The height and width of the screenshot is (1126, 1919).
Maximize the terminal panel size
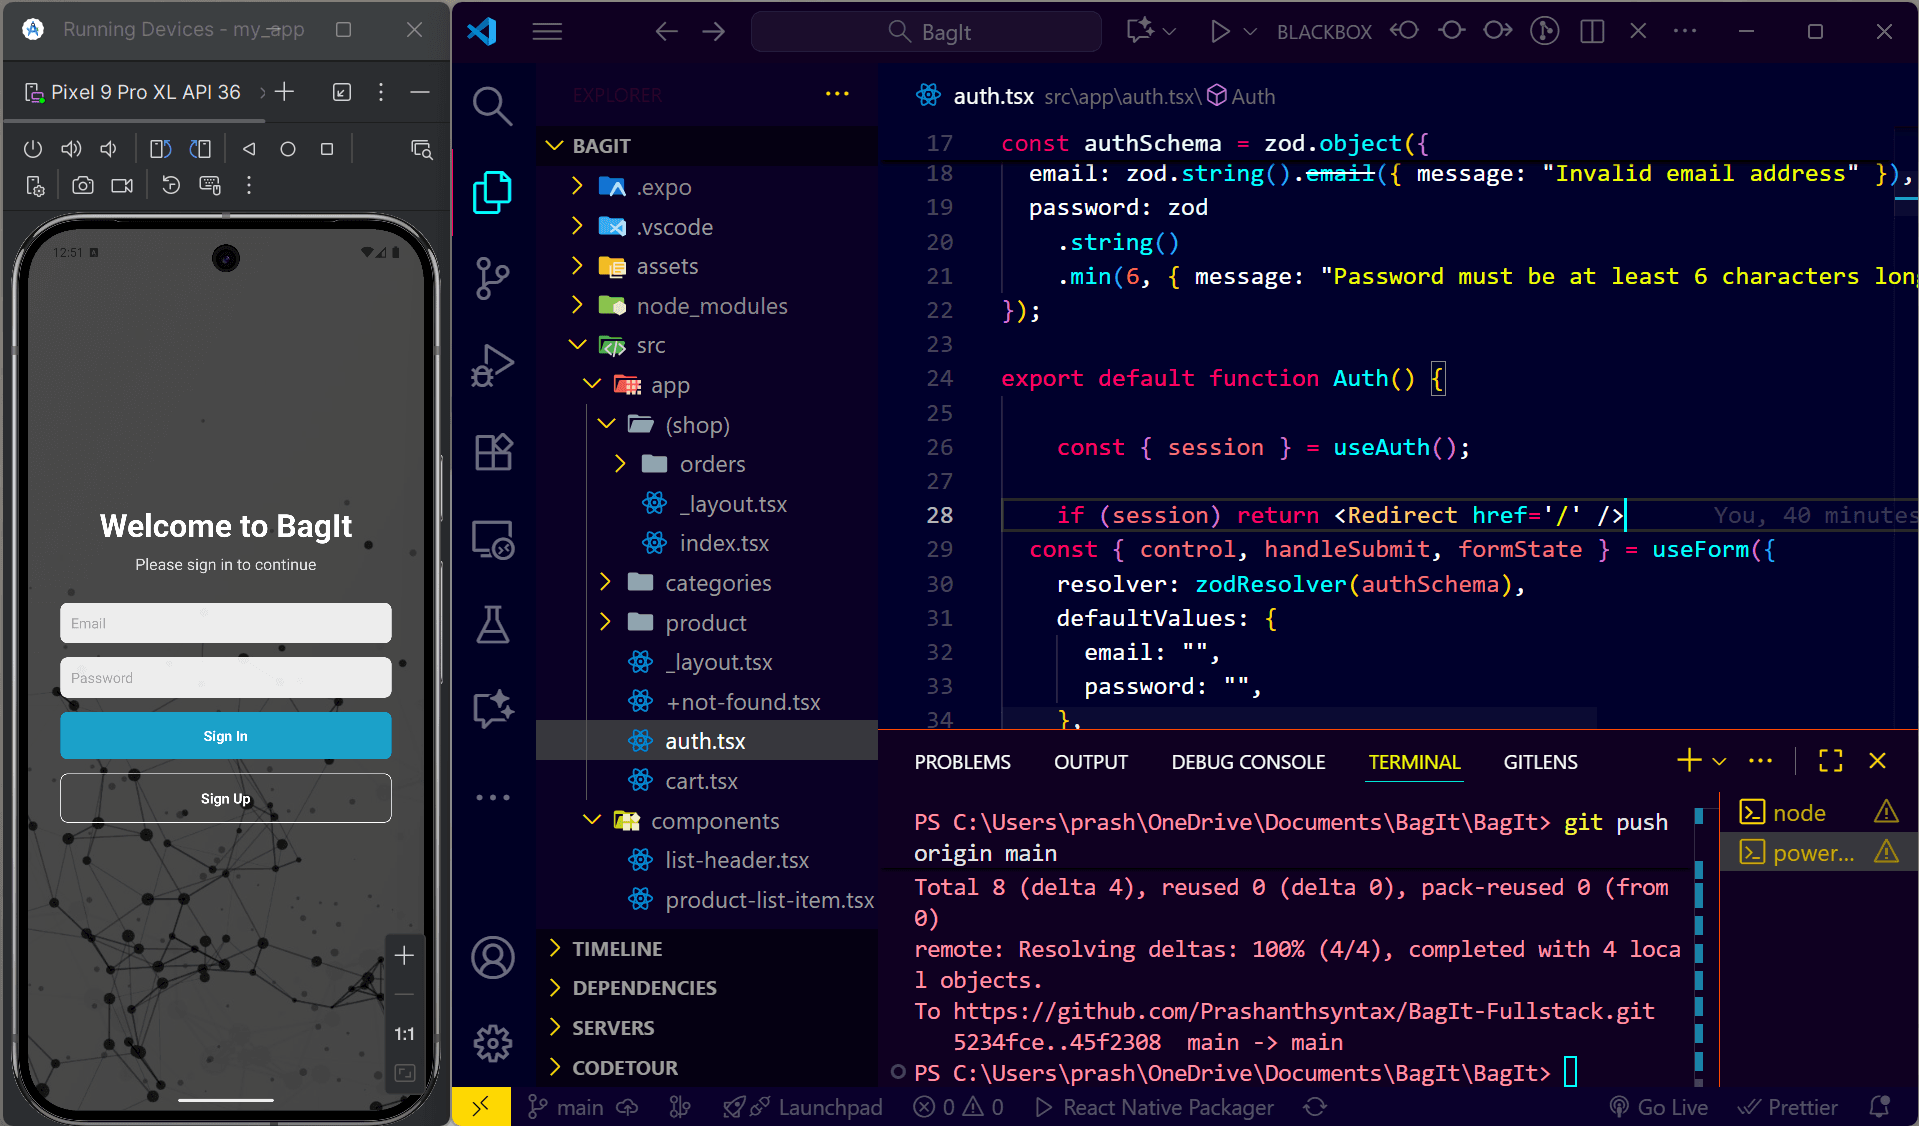coord(1831,761)
